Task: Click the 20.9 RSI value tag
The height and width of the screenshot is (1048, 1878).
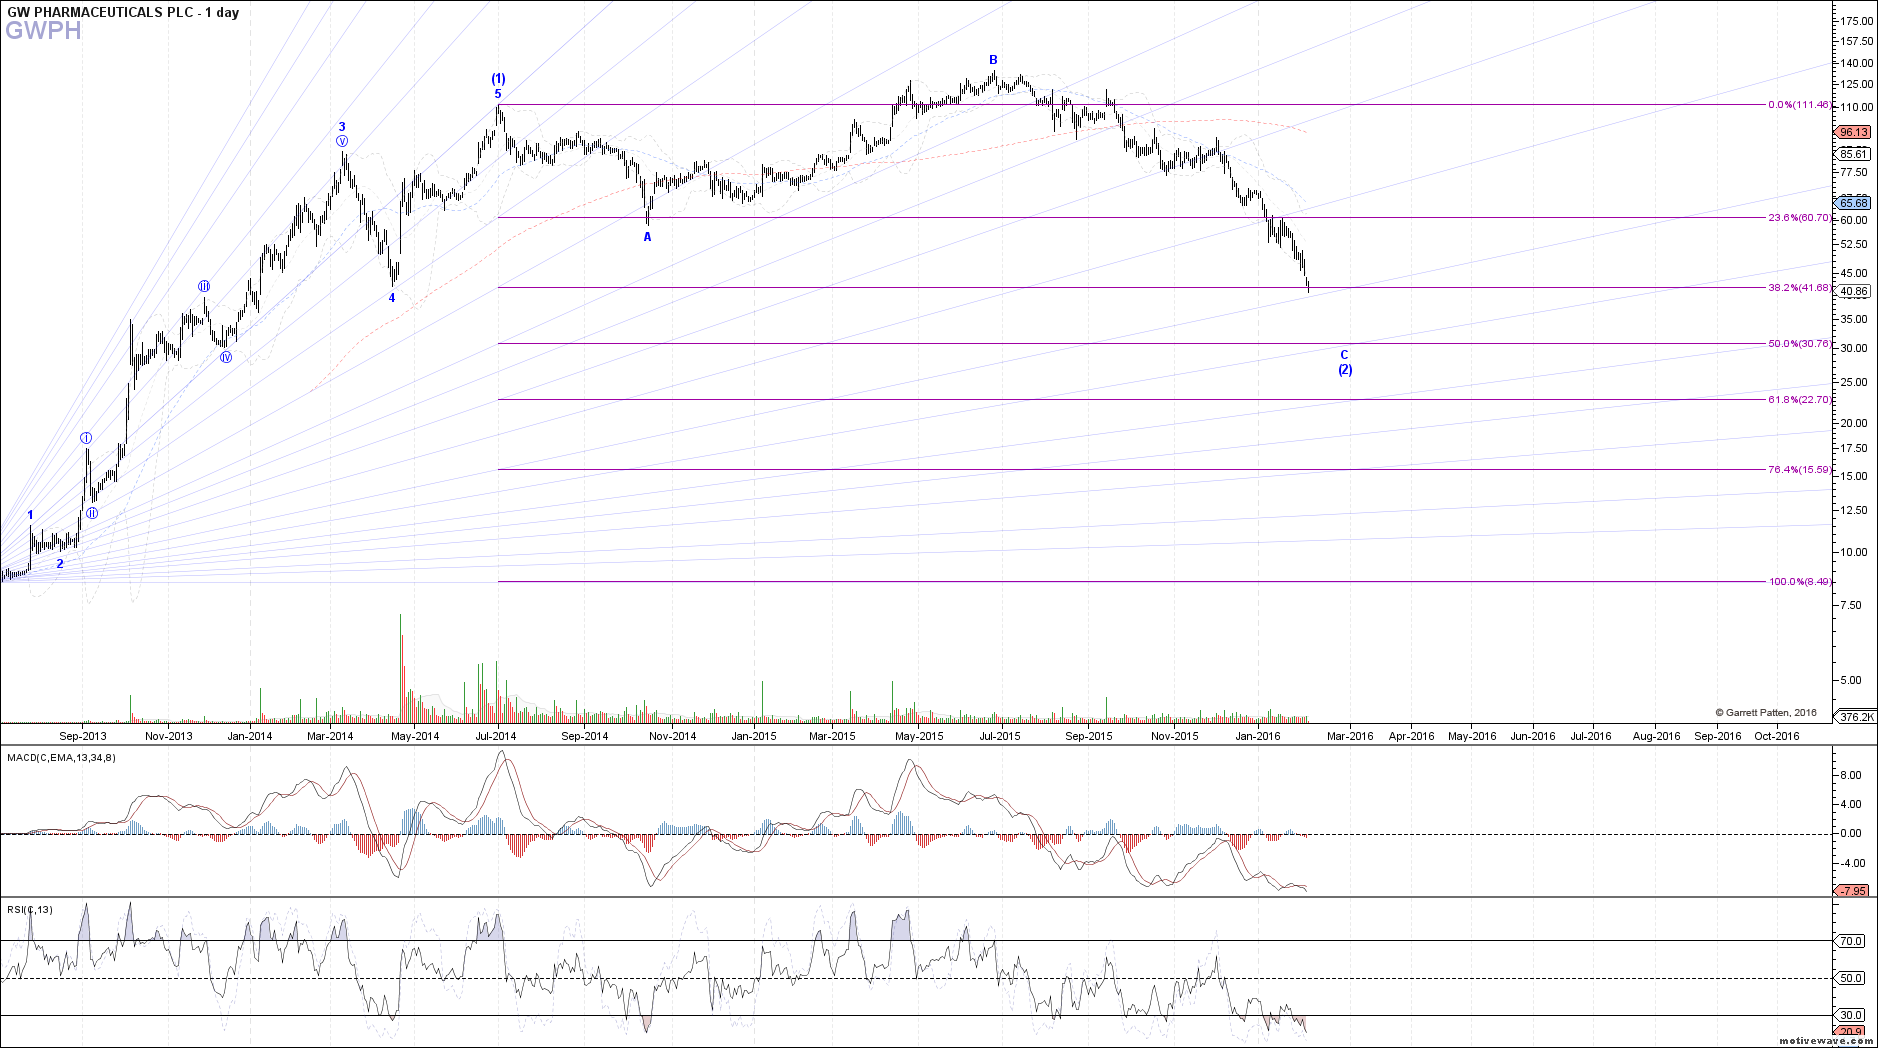Action: 1850,1032
